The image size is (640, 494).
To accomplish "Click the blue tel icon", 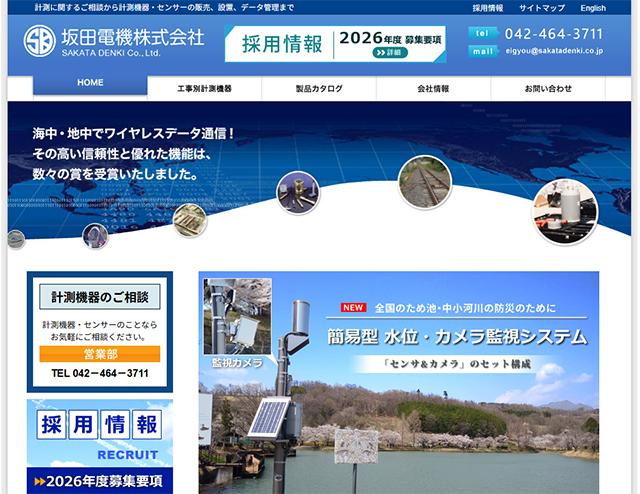I will 482,33.
